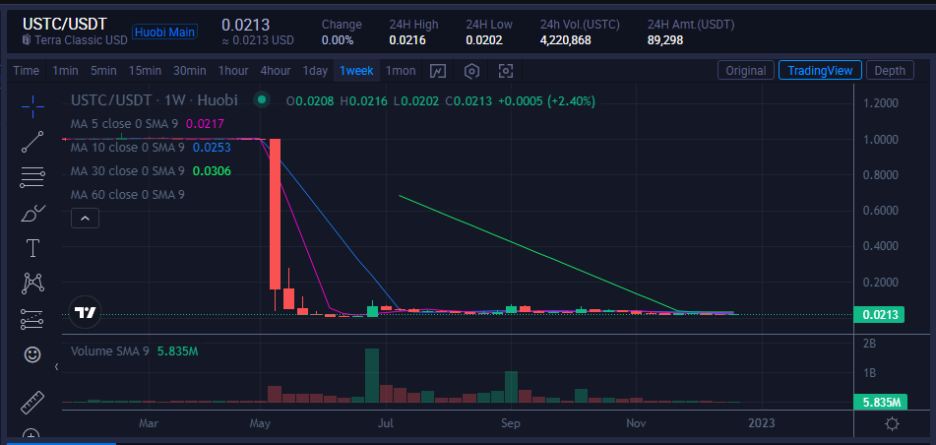Click the Huobi Main badge
The height and width of the screenshot is (445, 936).
point(165,32)
